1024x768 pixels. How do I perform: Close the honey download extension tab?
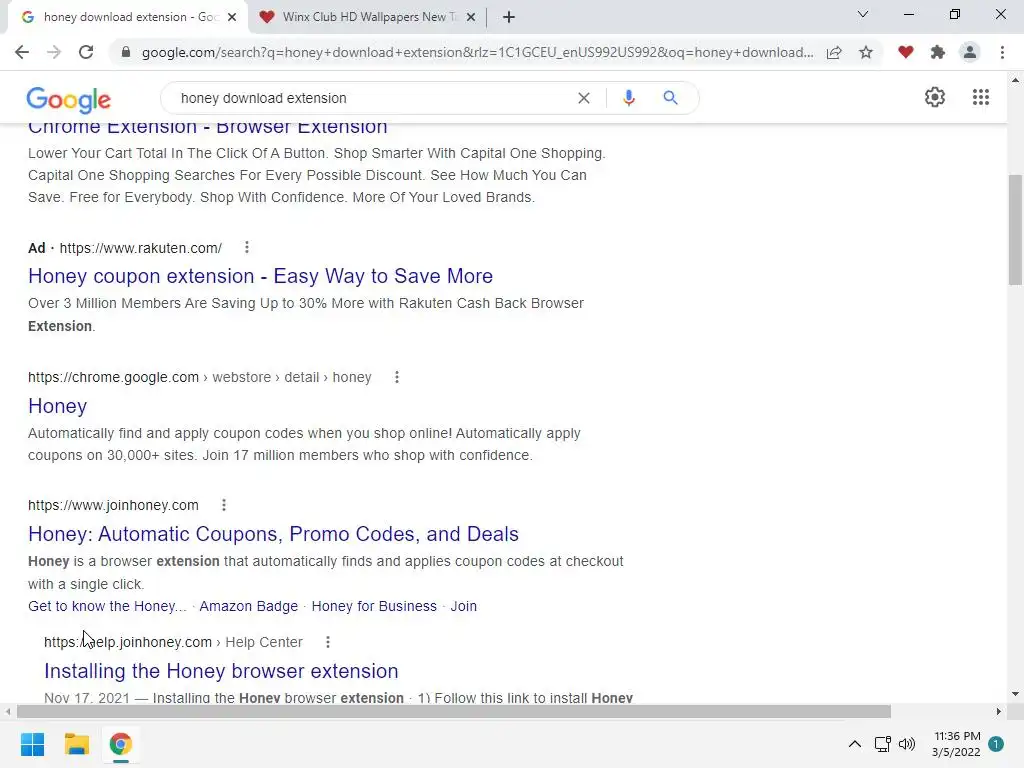232,17
